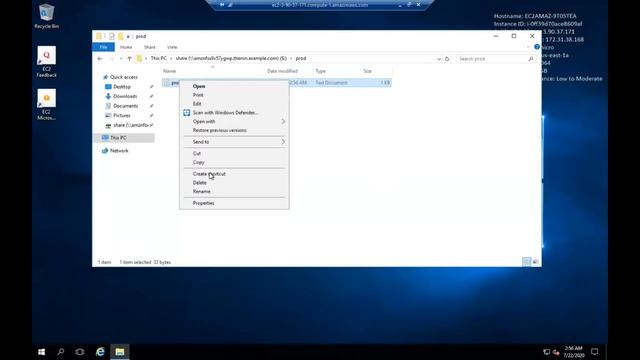Open Explorer help question mark icon
Image resolution: width=640 pixels, height=360 pixels.
(x=537, y=47)
